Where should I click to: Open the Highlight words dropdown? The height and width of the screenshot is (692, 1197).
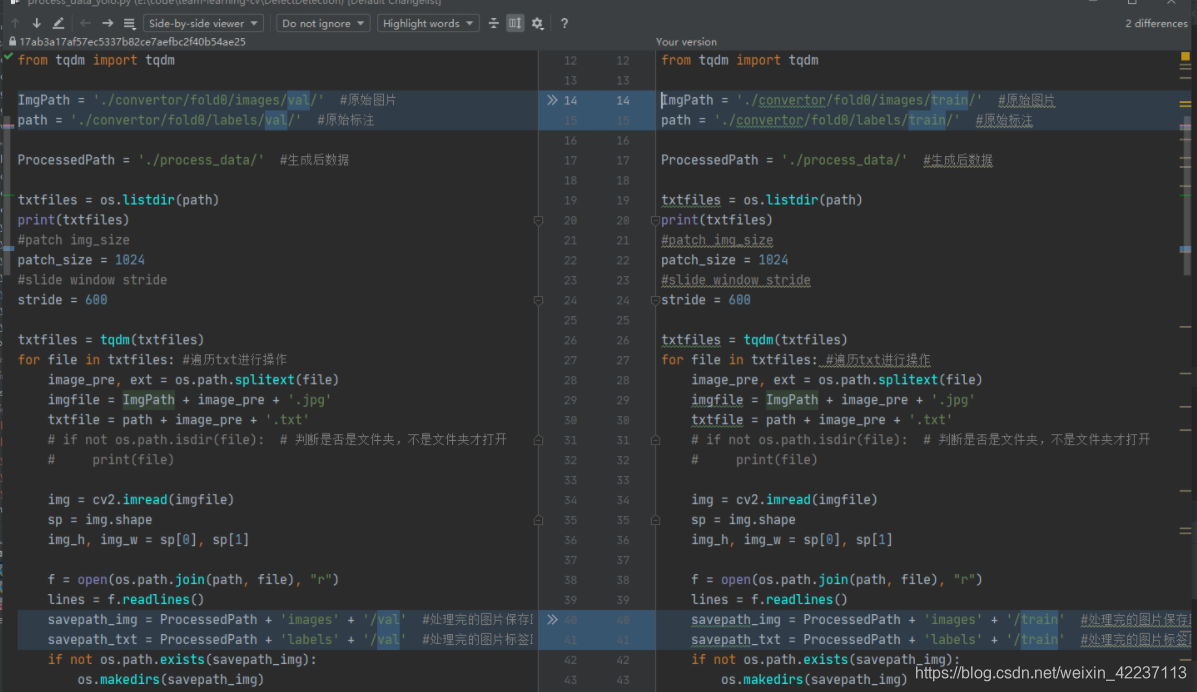[428, 24]
